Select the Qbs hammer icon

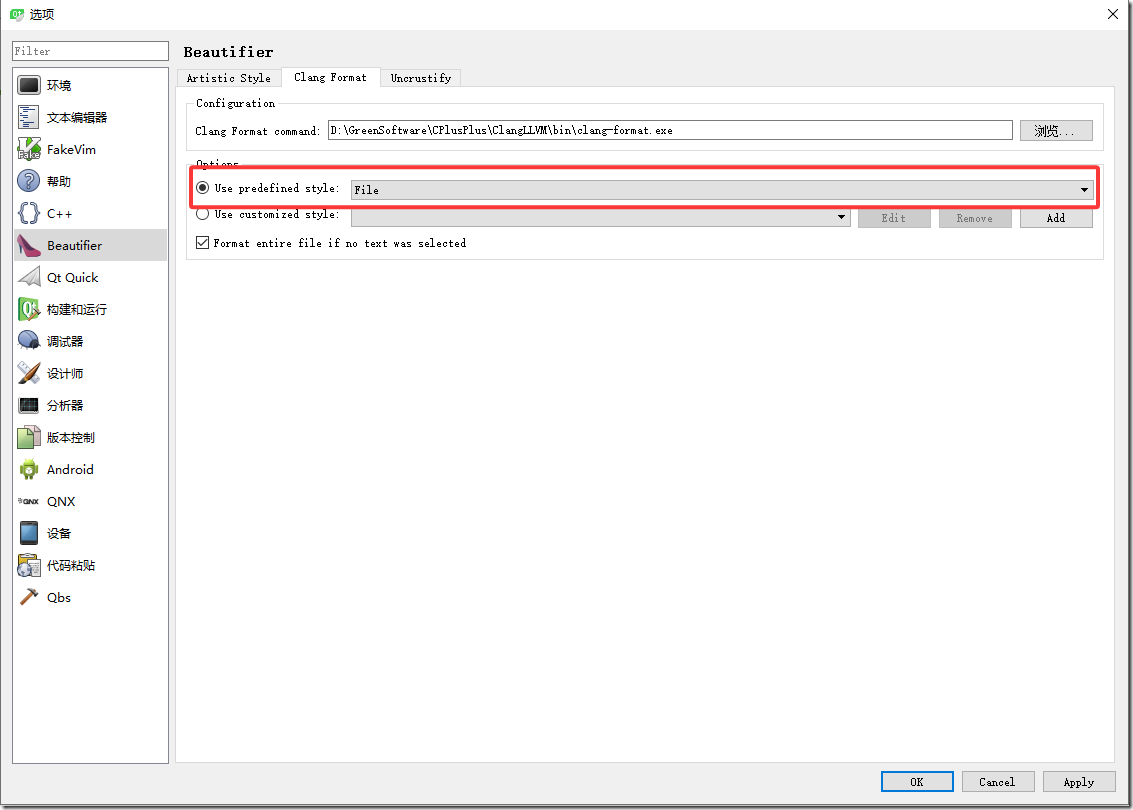29,597
